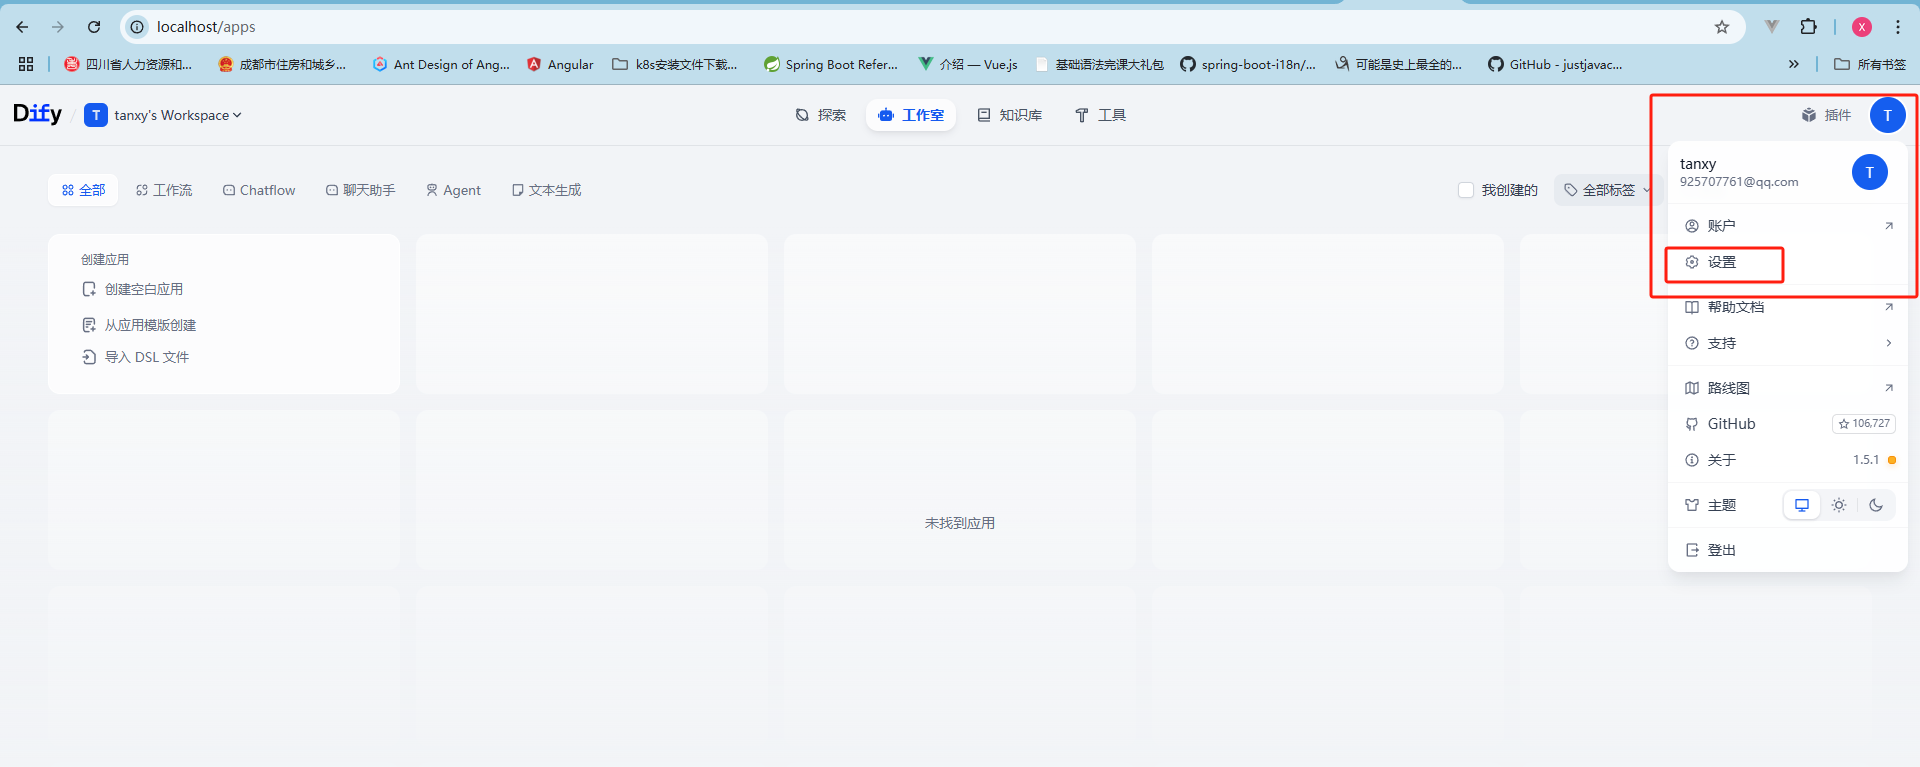Switch to light theme sun icon
This screenshot has height=767, width=1920.
pyautogui.click(x=1839, y=505)
